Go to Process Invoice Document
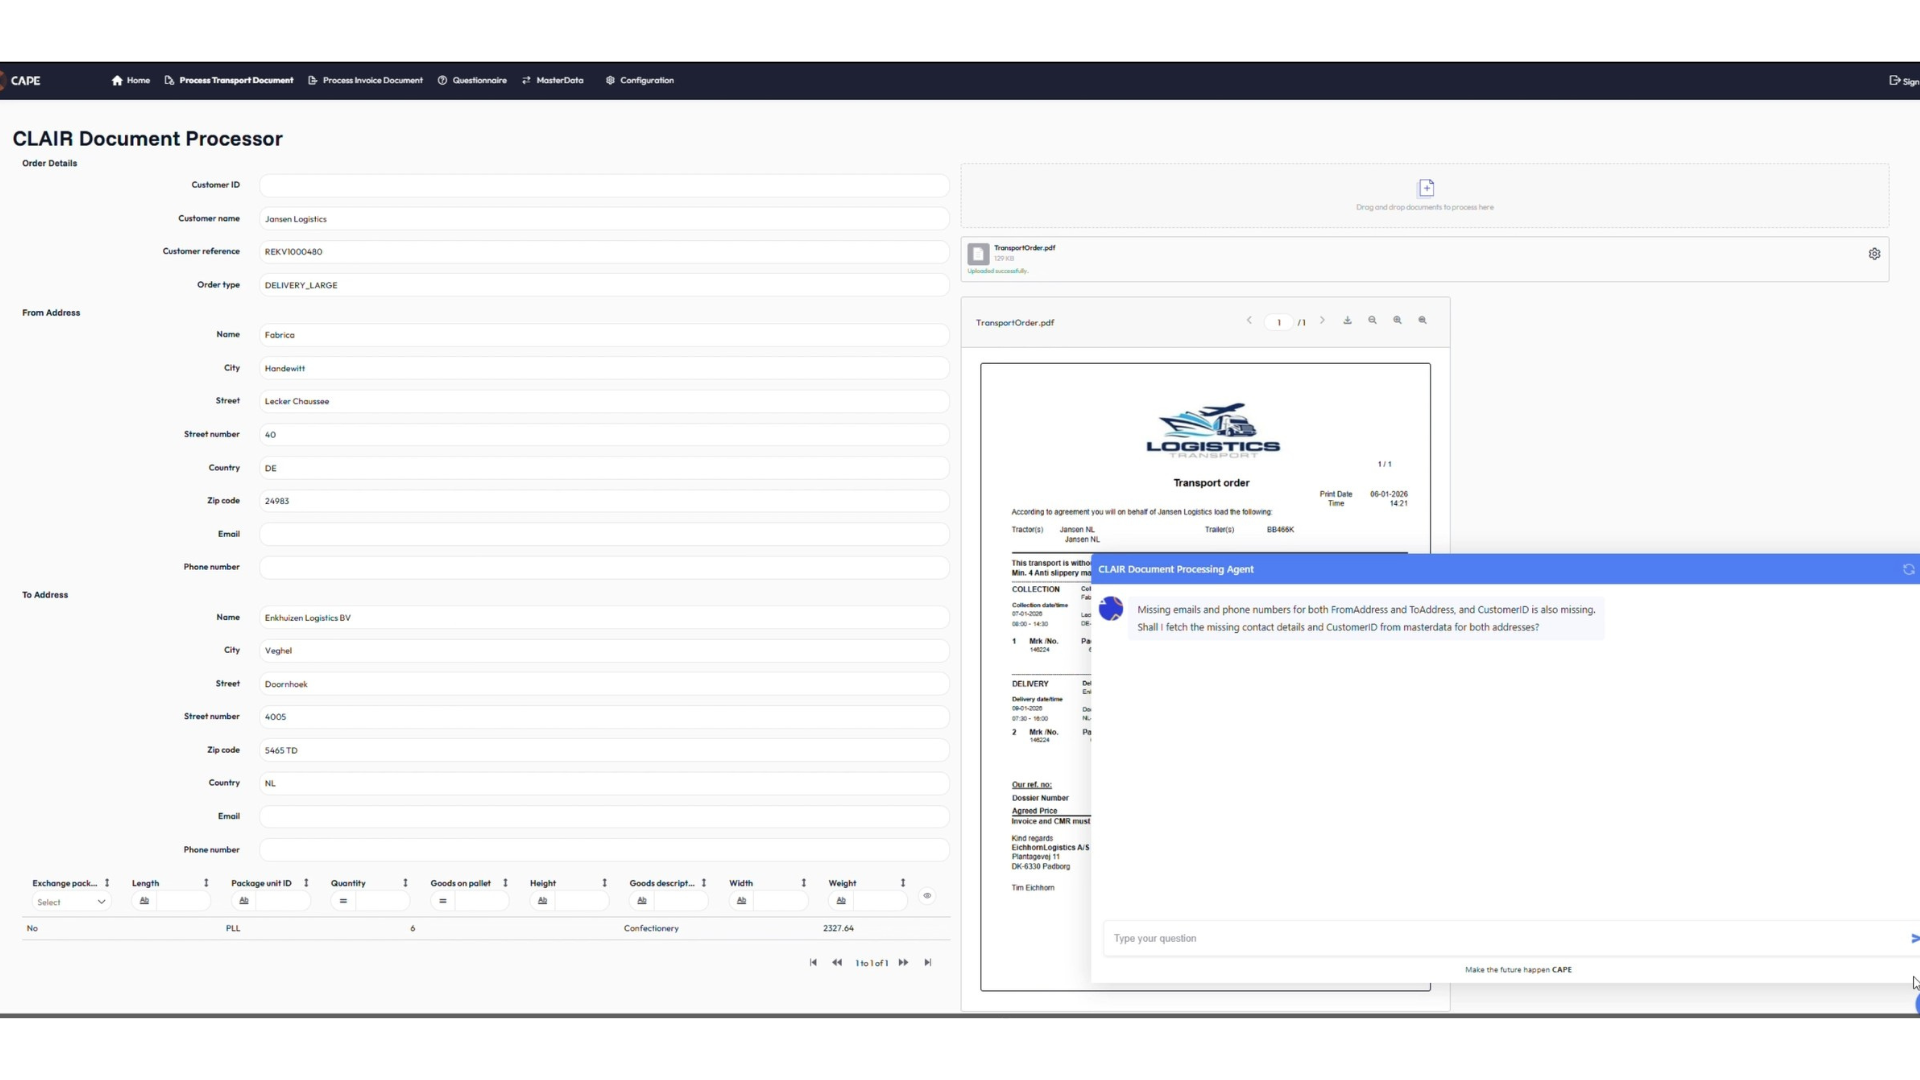 (x=365, y=80)
